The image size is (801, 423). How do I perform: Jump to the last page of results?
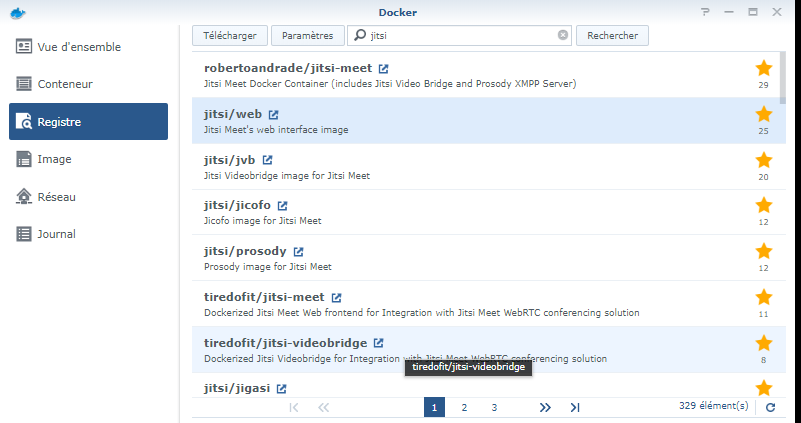pyautogui.click(x=575, y=407)
